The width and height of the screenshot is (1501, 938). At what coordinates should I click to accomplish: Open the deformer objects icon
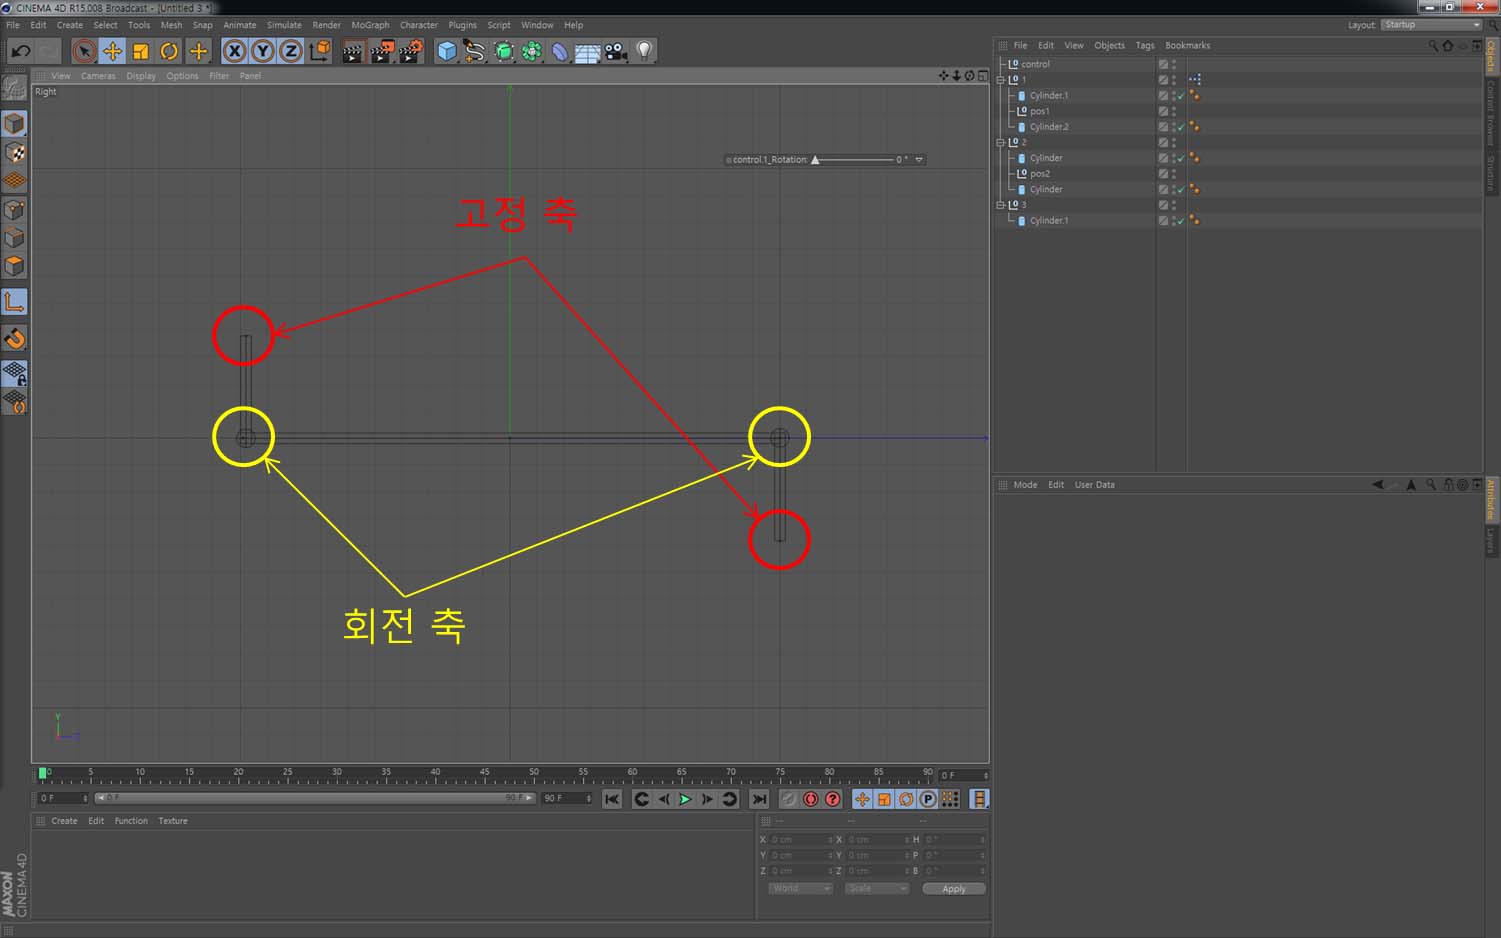[560, 51]
